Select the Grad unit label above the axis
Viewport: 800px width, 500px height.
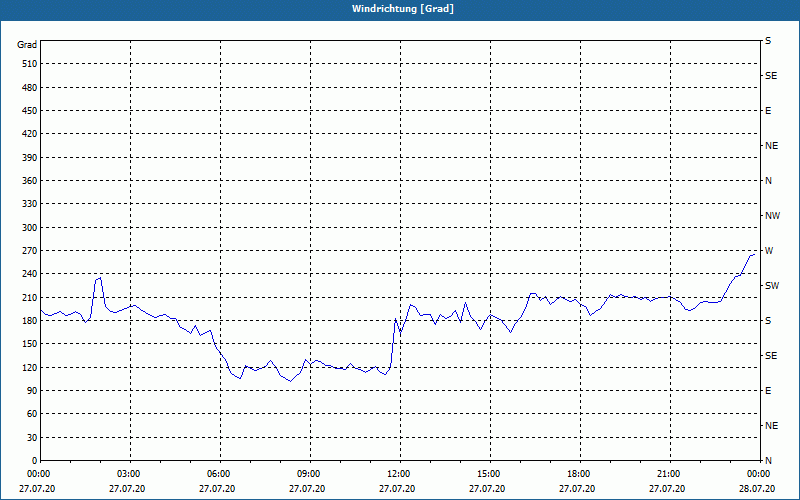(x=27, y=45)
